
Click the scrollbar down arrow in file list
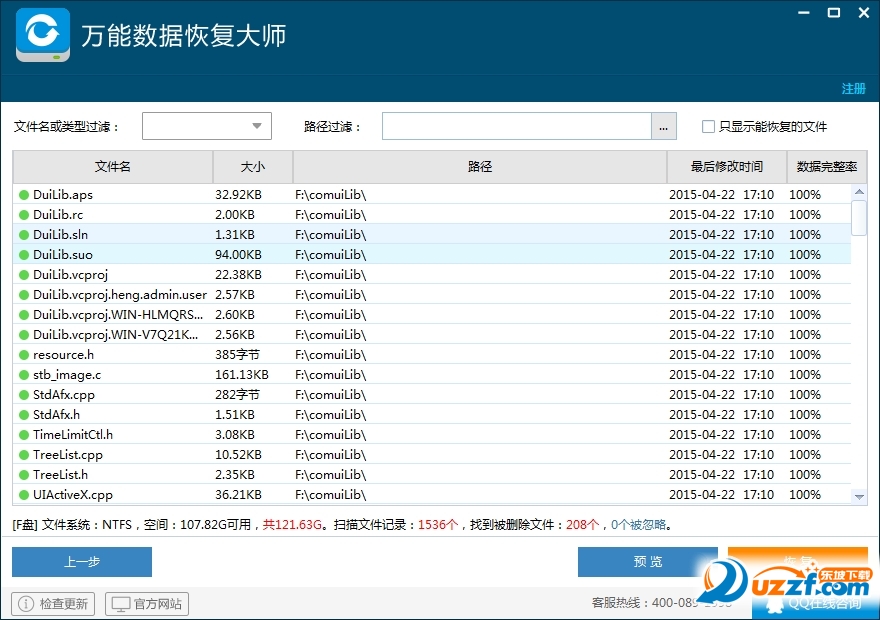click(859, 497)
